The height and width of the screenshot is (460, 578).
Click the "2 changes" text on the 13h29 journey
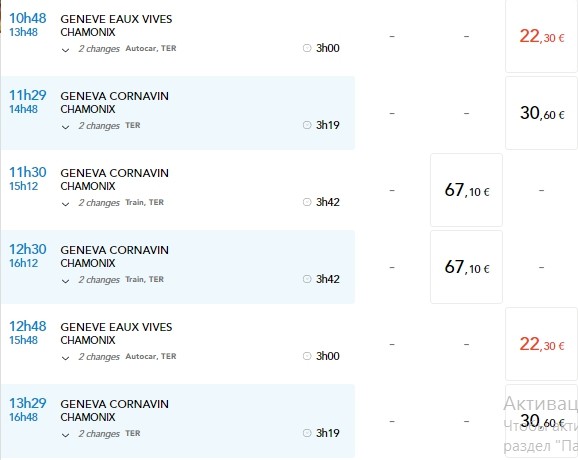point(99,433)
